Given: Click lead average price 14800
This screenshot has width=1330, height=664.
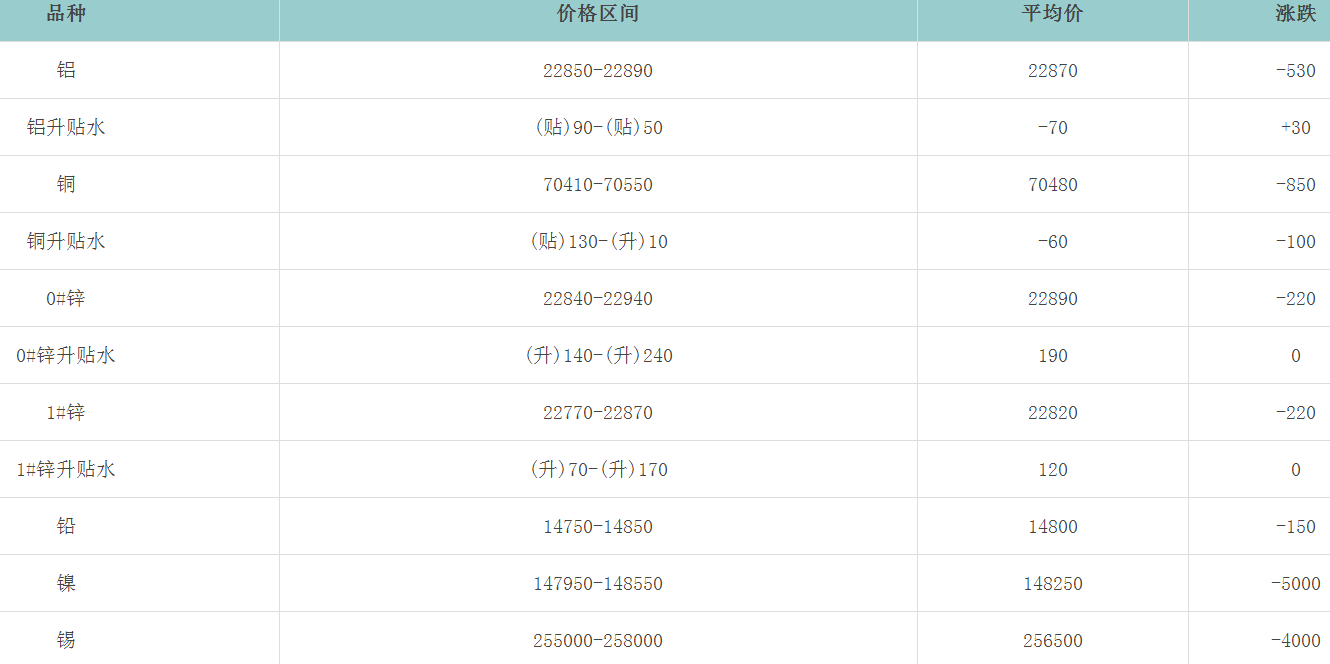Looking at the screenshot, I should [x=1052, y=527].
